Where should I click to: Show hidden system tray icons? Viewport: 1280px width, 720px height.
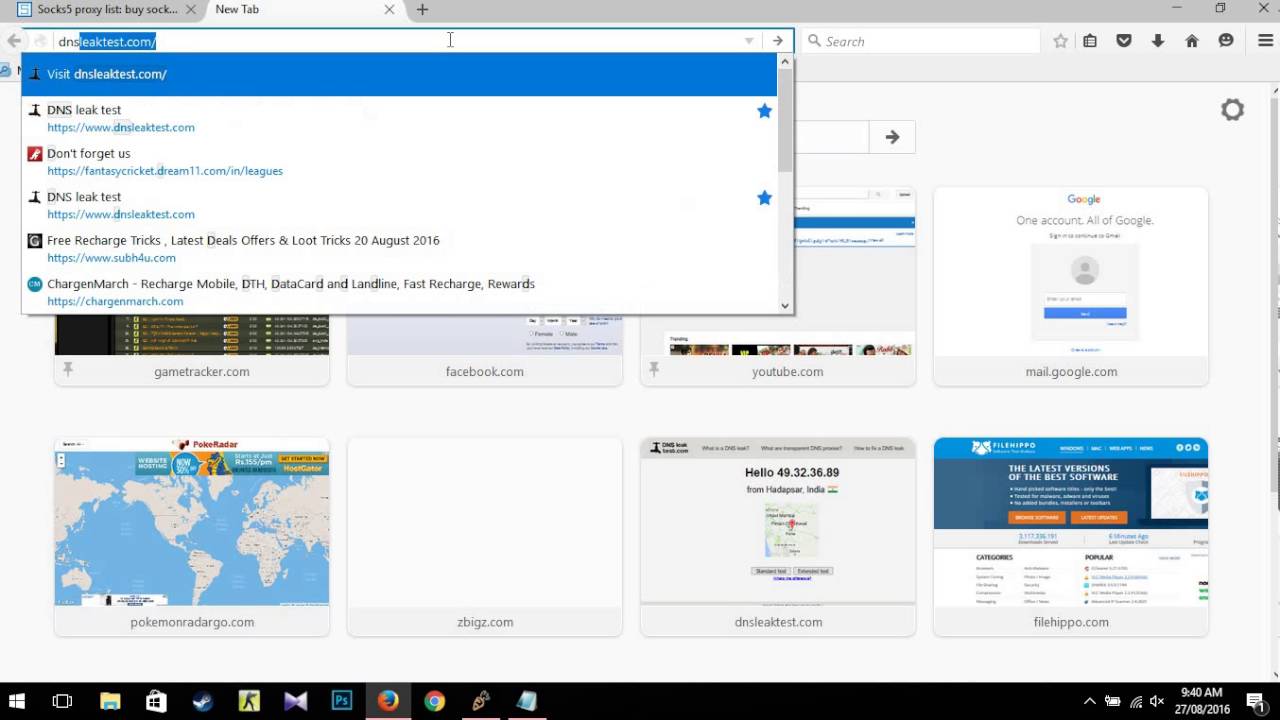pyautogui.click(x=1090, y=701)
